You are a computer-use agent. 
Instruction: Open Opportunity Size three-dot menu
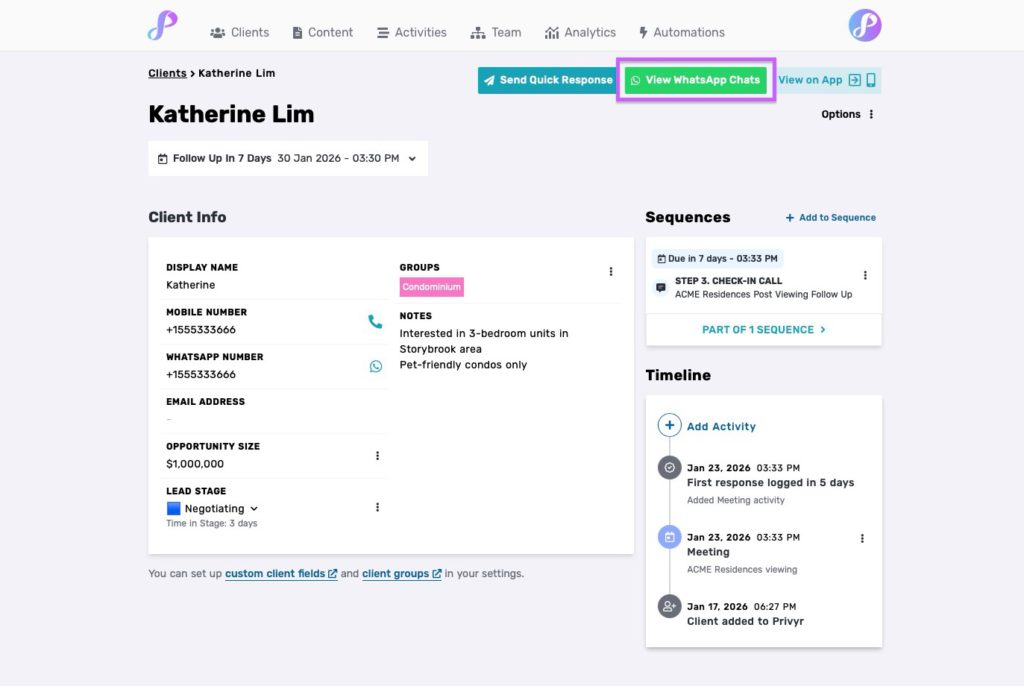(377, 456)
